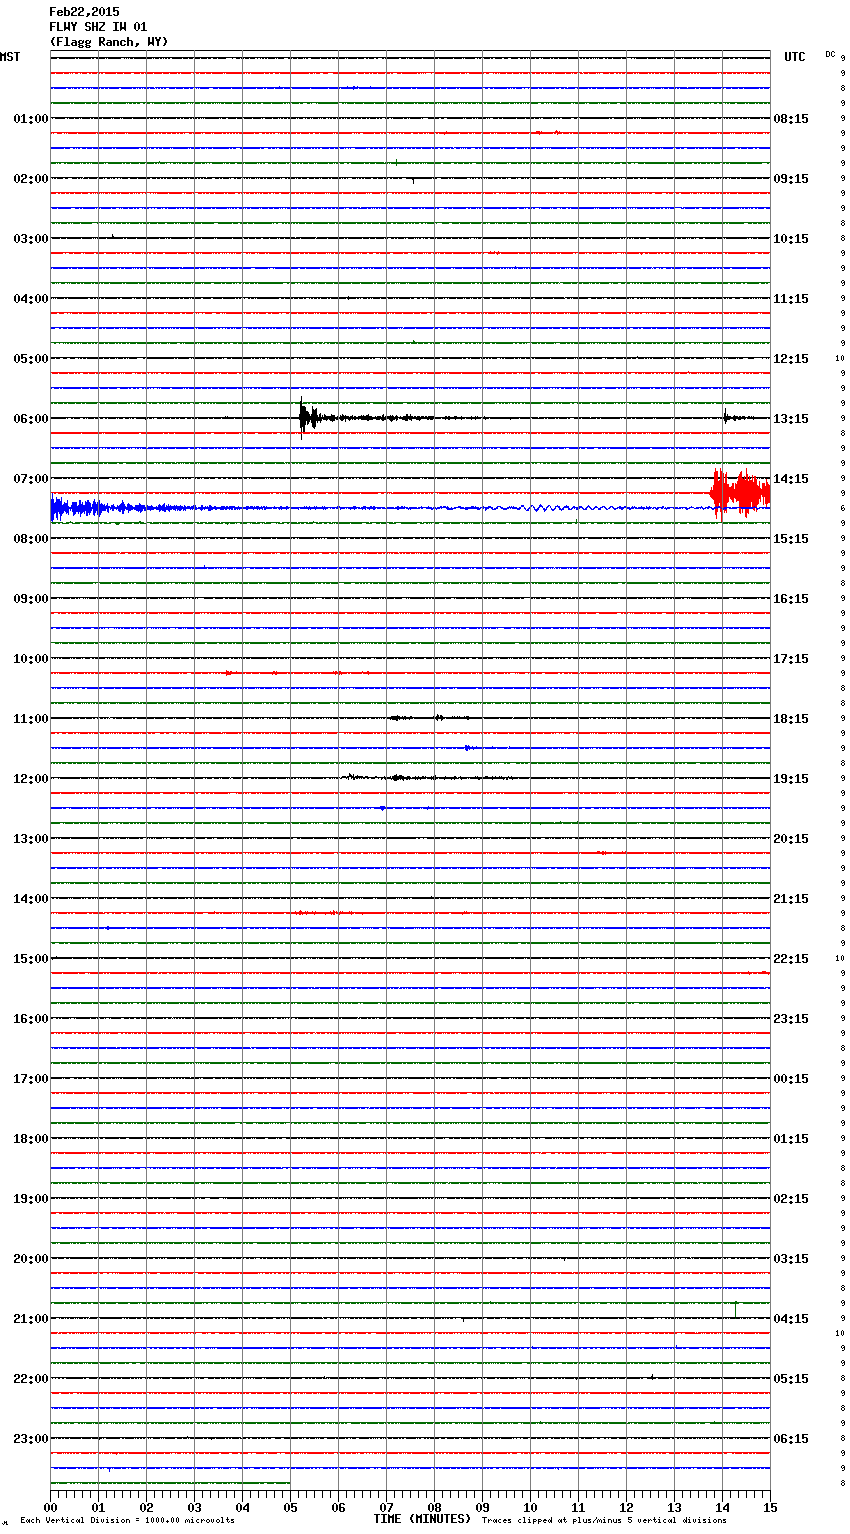Viewport: 850px width, 1534px height.
Task: Pick the 19:15 UTC time label
Action: tap(791, 779)
